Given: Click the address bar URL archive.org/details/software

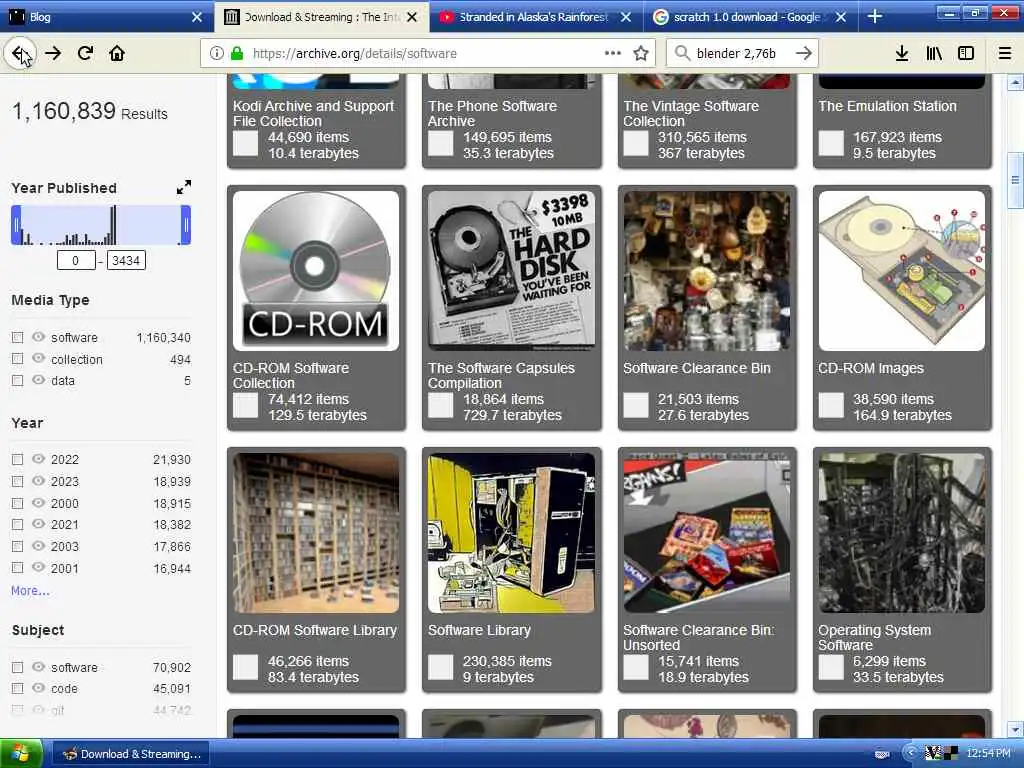Looking at the screenshot, I should point(355,54).
